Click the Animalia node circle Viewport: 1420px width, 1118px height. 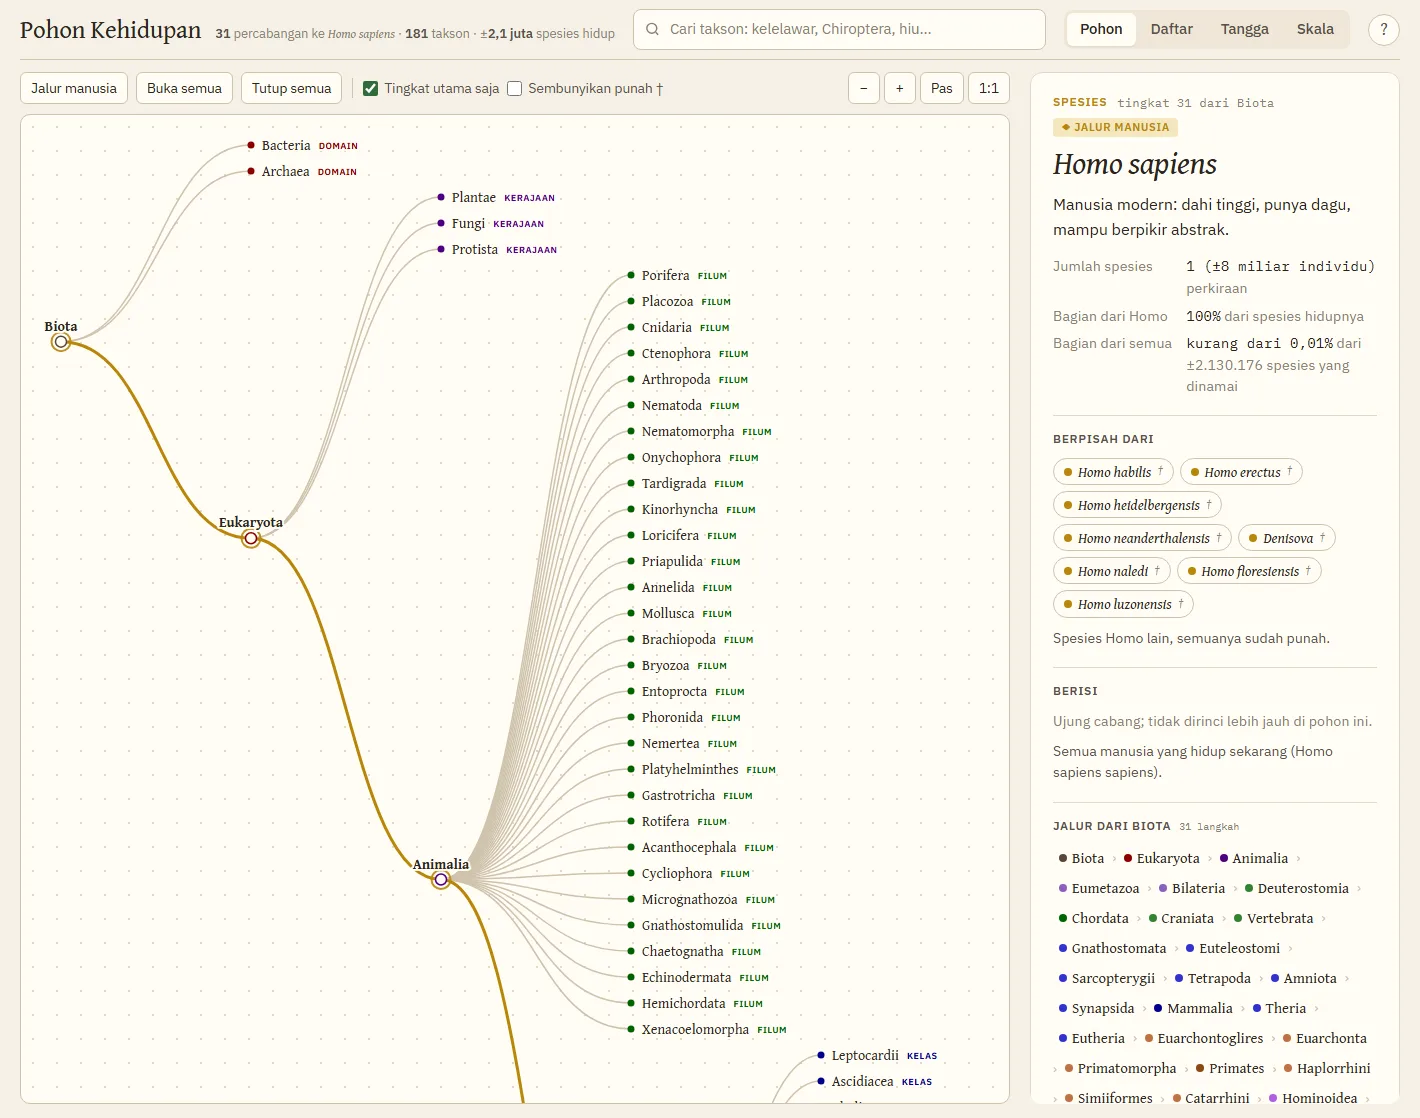(441, 880)
